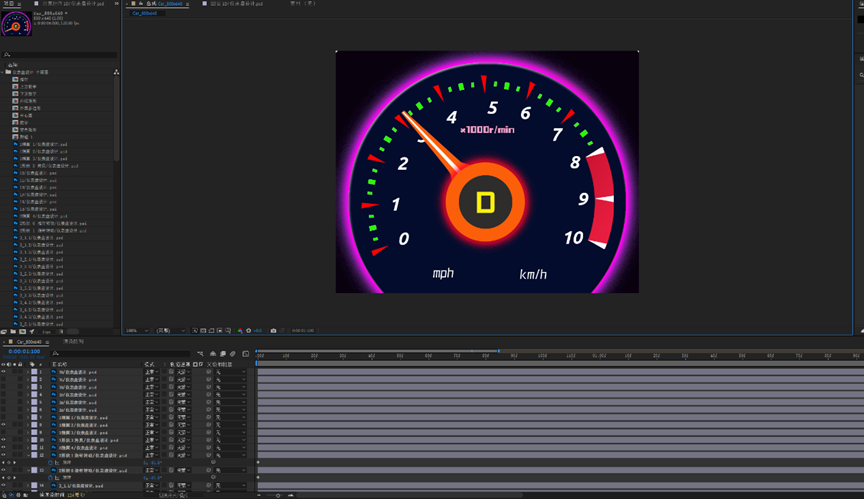Open the parent dropdown for layer 7
The height and width of the screenshot is (499, 864).
coord(231,417)
